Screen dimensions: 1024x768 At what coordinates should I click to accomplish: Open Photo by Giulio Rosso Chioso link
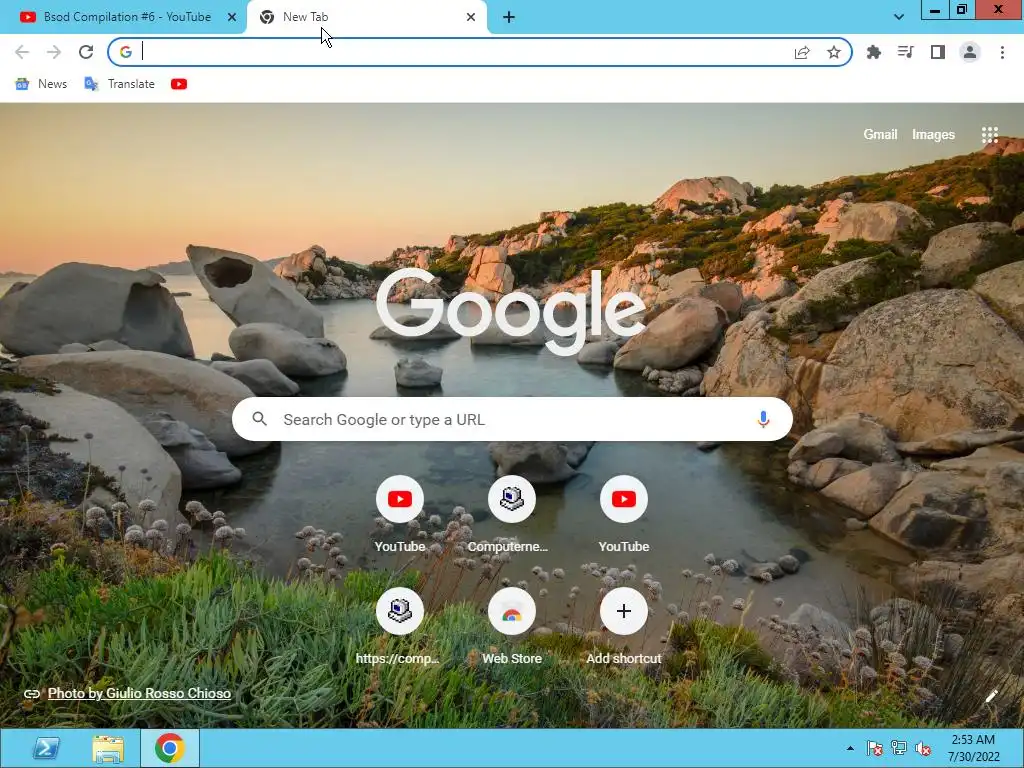139,694
